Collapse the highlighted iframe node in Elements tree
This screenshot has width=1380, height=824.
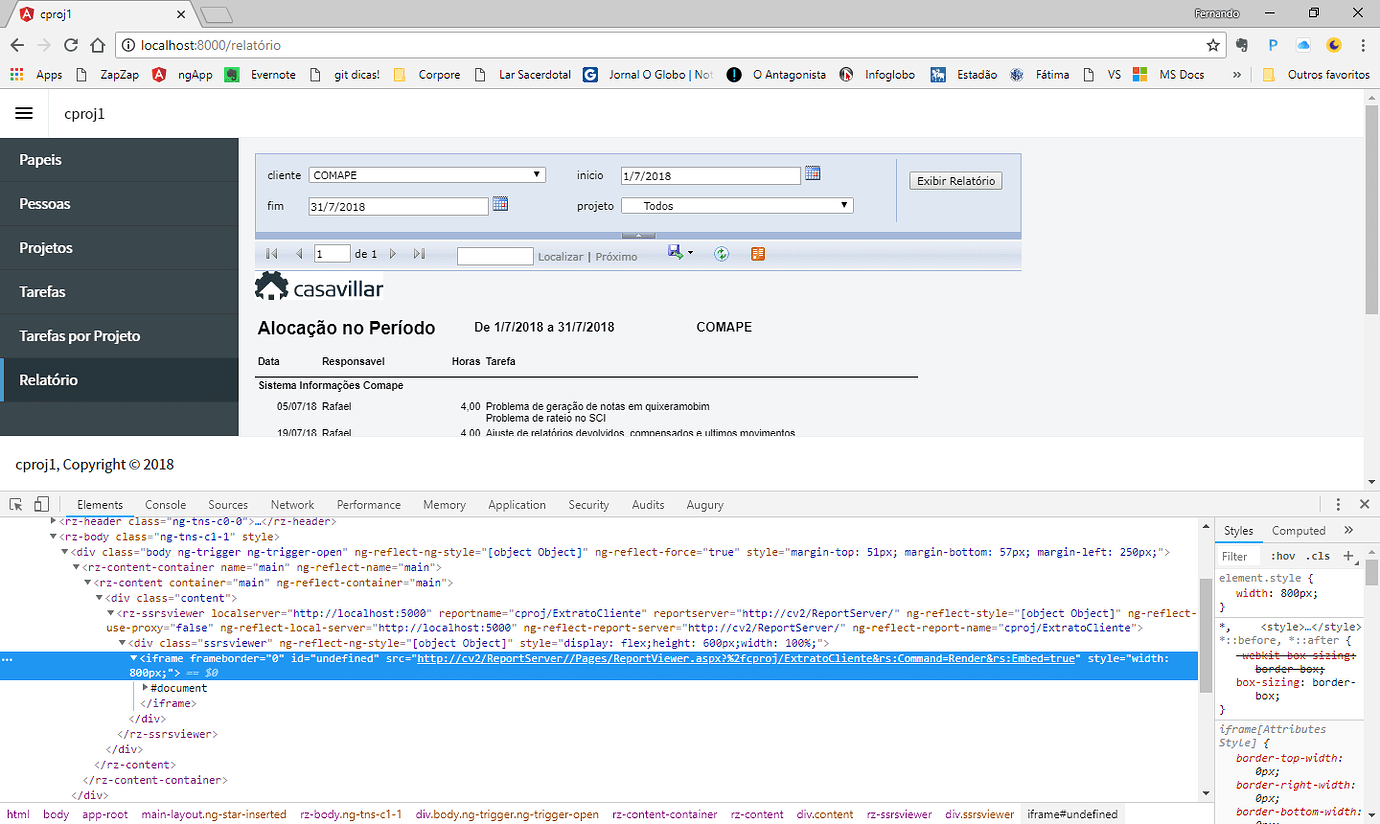[135, 658]
